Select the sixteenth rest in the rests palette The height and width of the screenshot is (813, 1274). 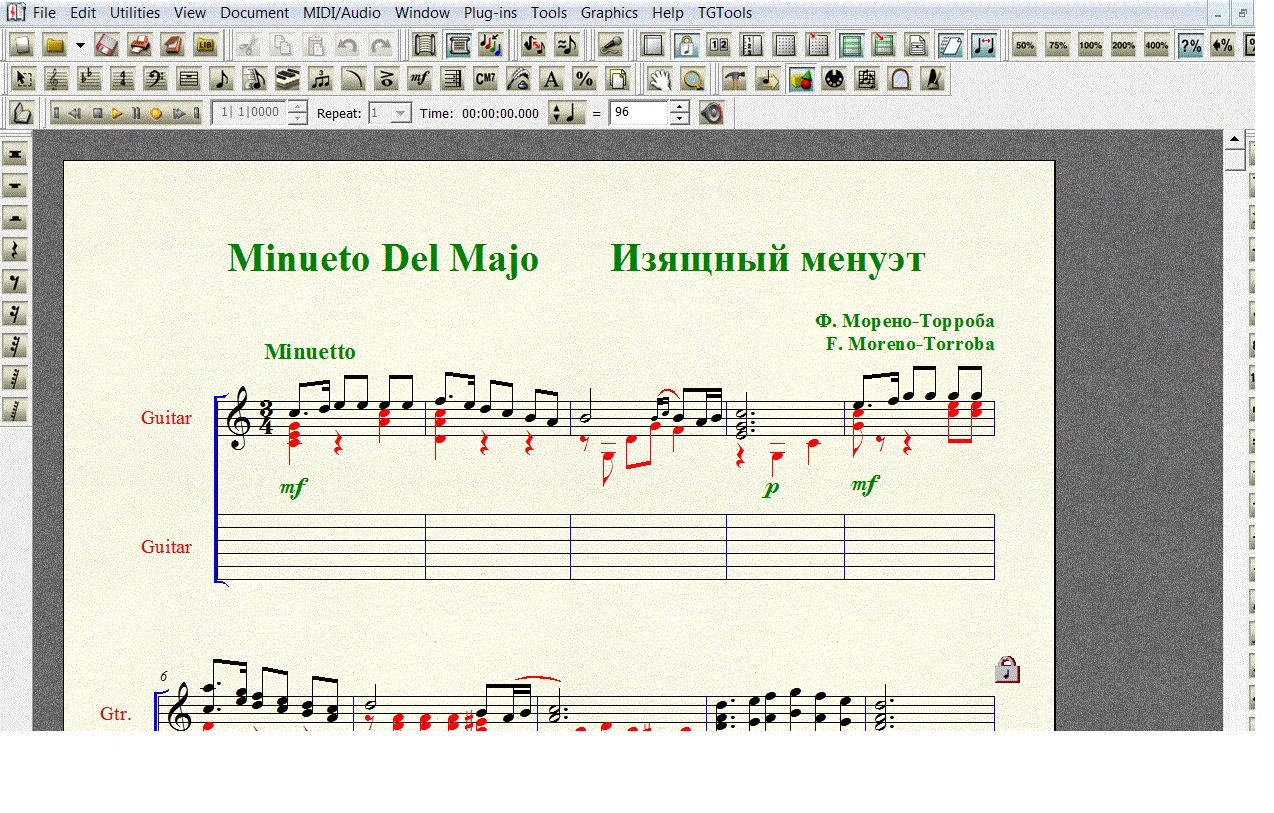coord(15,314)
